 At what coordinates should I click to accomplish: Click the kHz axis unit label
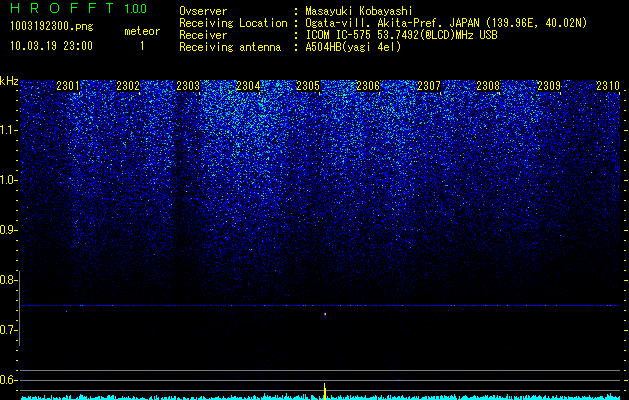(9, 81)
